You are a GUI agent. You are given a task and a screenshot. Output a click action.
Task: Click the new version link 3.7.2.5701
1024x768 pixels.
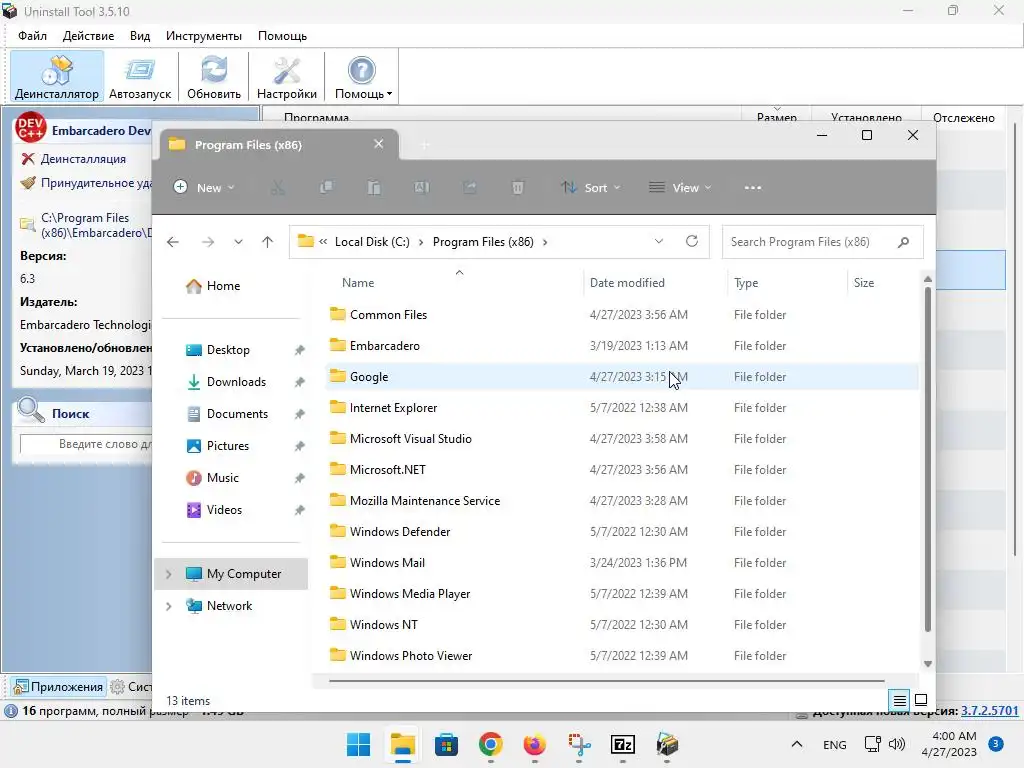[x=989, y=711]
